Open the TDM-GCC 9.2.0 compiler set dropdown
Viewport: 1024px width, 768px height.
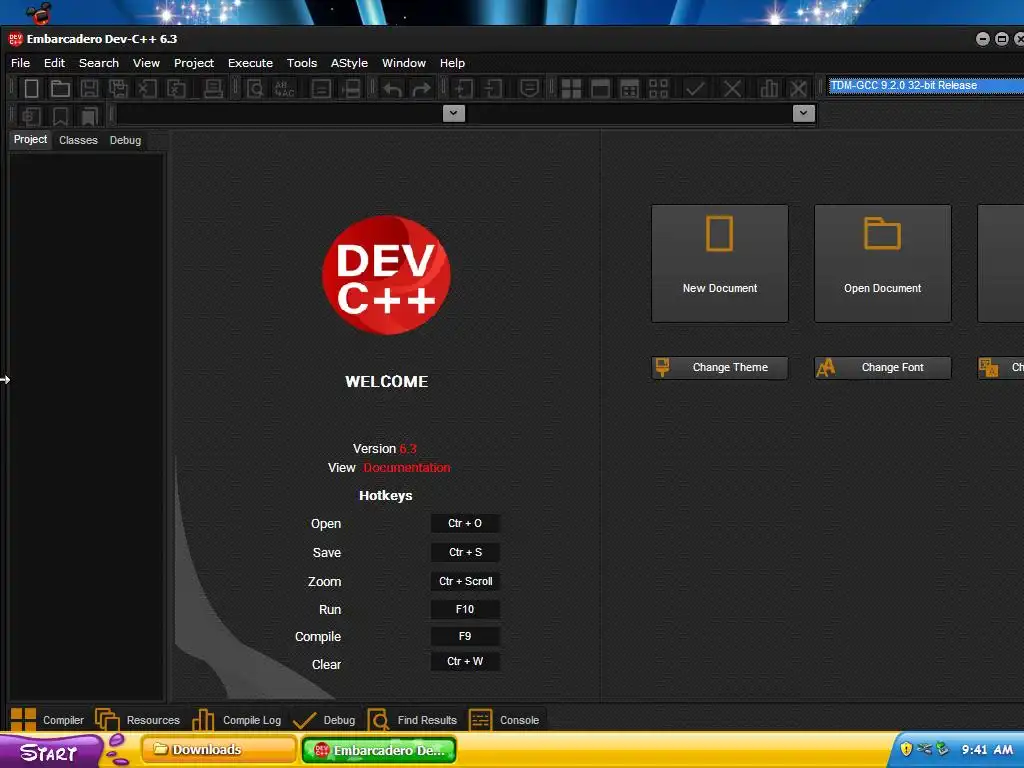tap(925, 86)
